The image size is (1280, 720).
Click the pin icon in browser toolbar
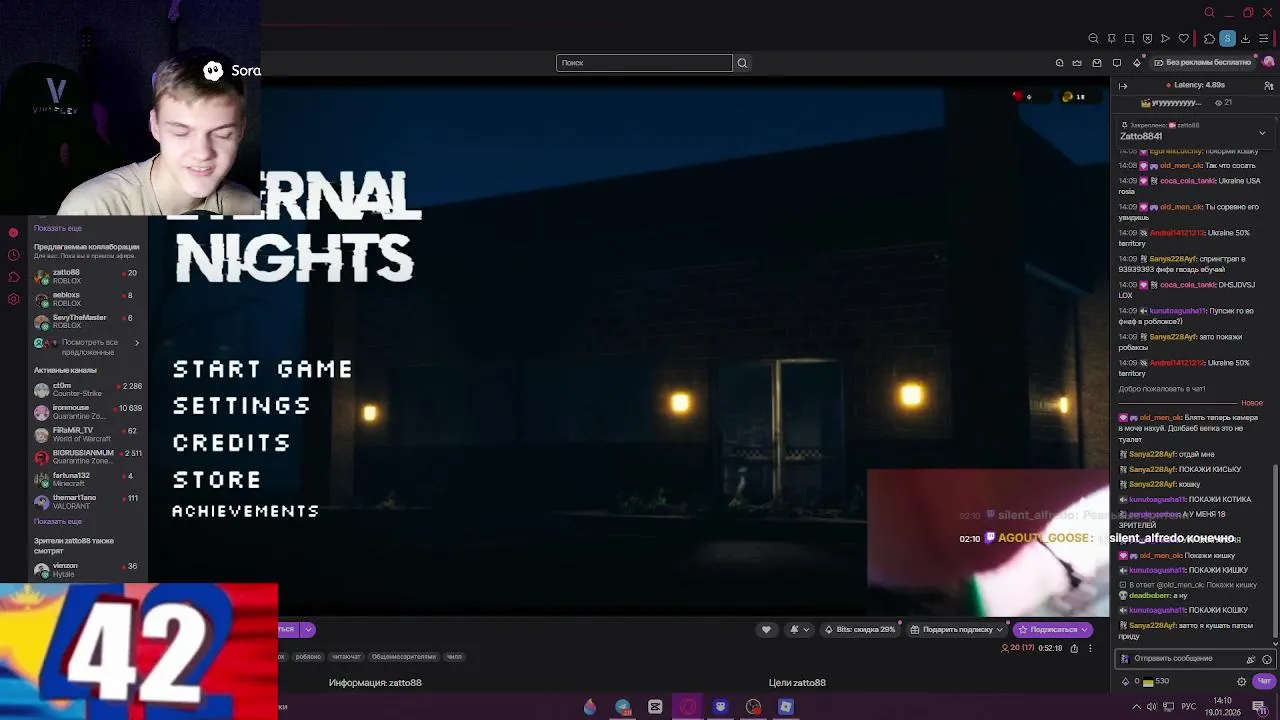tap(1111, 39)
